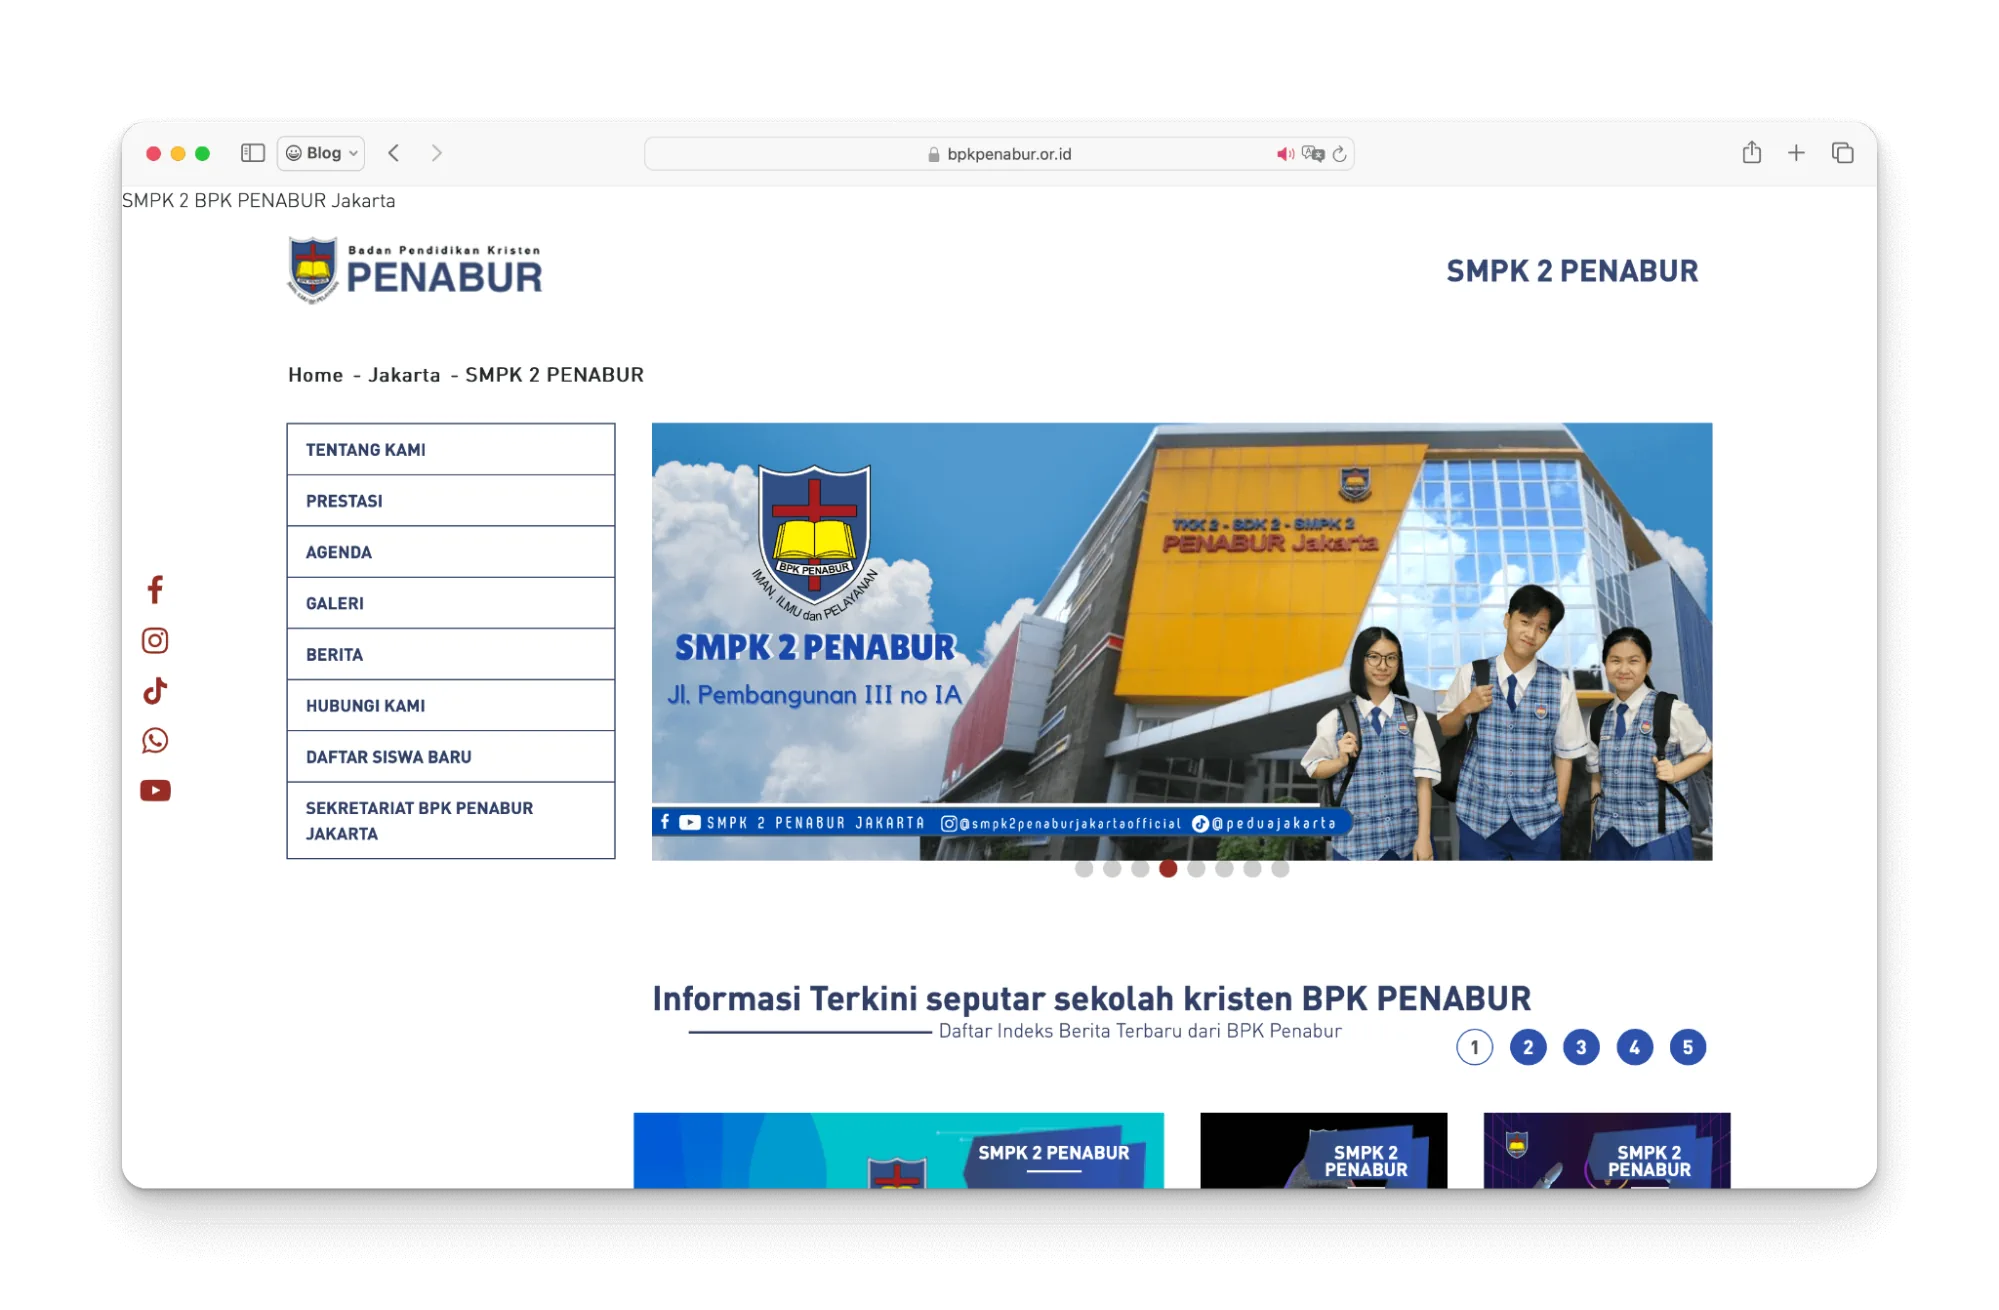Open the AGENDA menu item
This screenshot has width=1999, height=1310.
[451, 552]
